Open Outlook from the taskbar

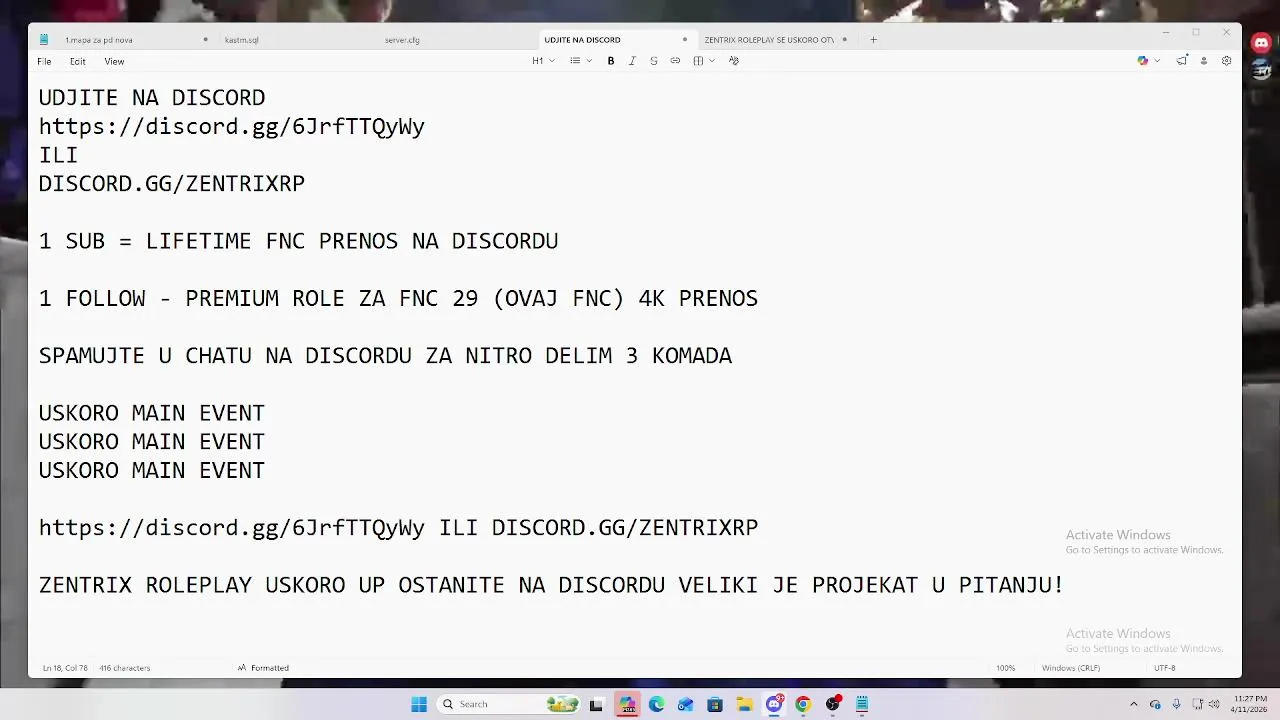tap(685, 704)
